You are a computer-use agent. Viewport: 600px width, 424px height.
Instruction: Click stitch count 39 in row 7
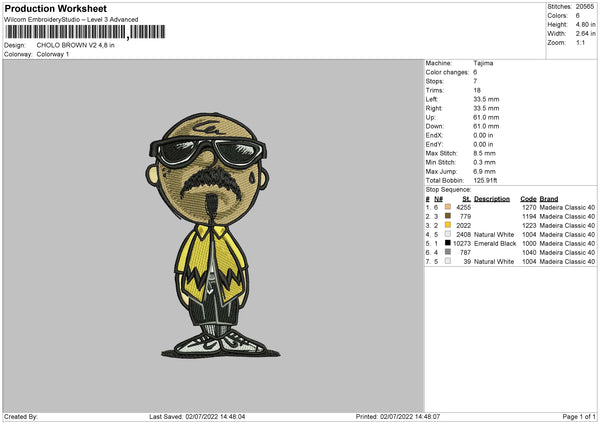point(467,262)
